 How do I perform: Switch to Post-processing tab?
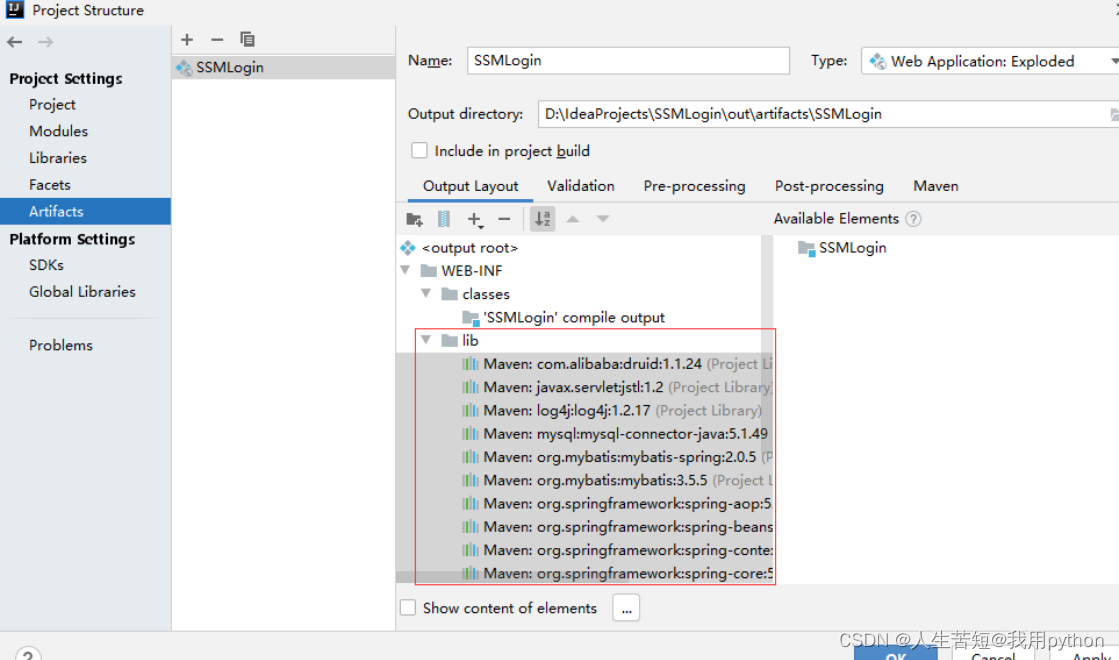click(829, 186)
